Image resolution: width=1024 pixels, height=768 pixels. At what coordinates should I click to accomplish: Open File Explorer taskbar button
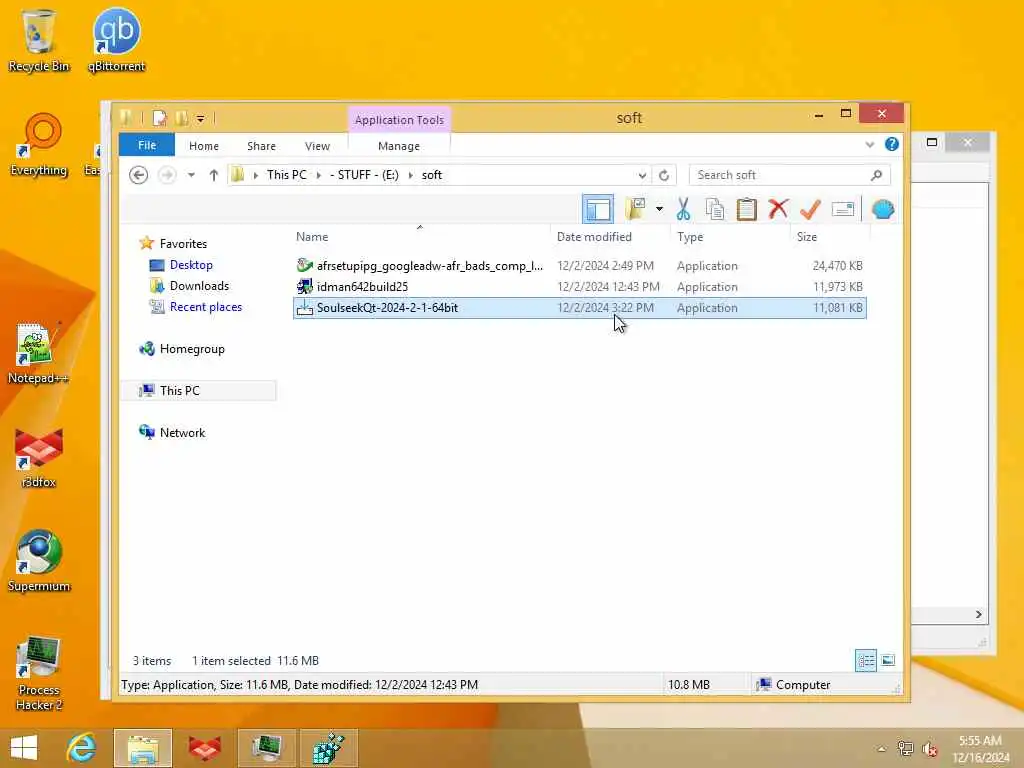[143, 748]
